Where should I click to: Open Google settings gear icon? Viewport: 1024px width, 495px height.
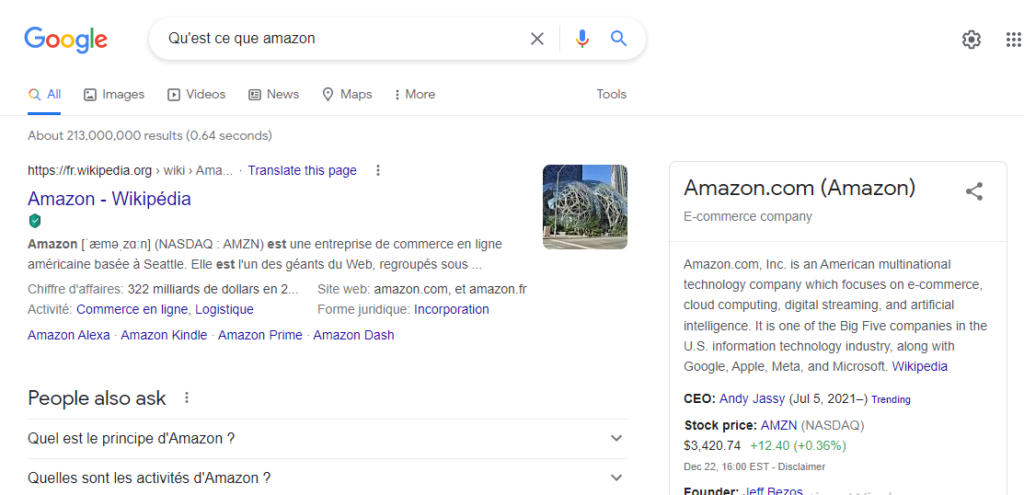point(971,39)
